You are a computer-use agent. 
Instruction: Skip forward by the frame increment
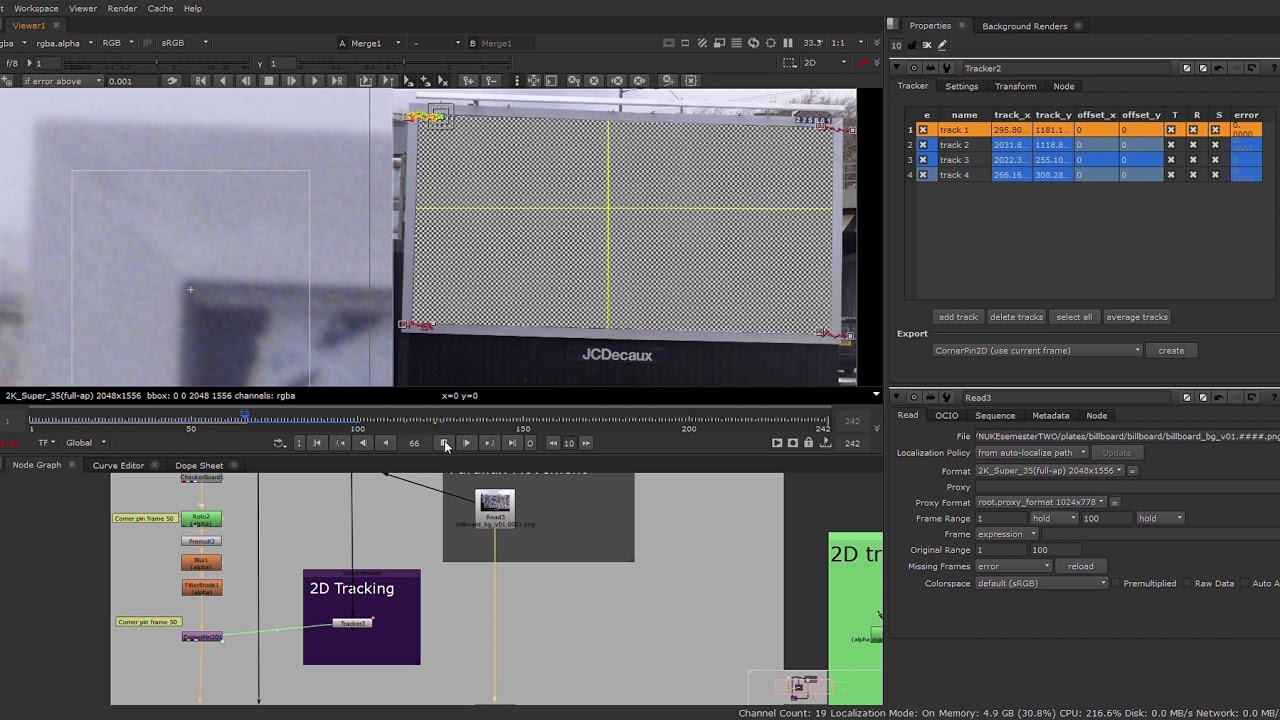(586, 443)
